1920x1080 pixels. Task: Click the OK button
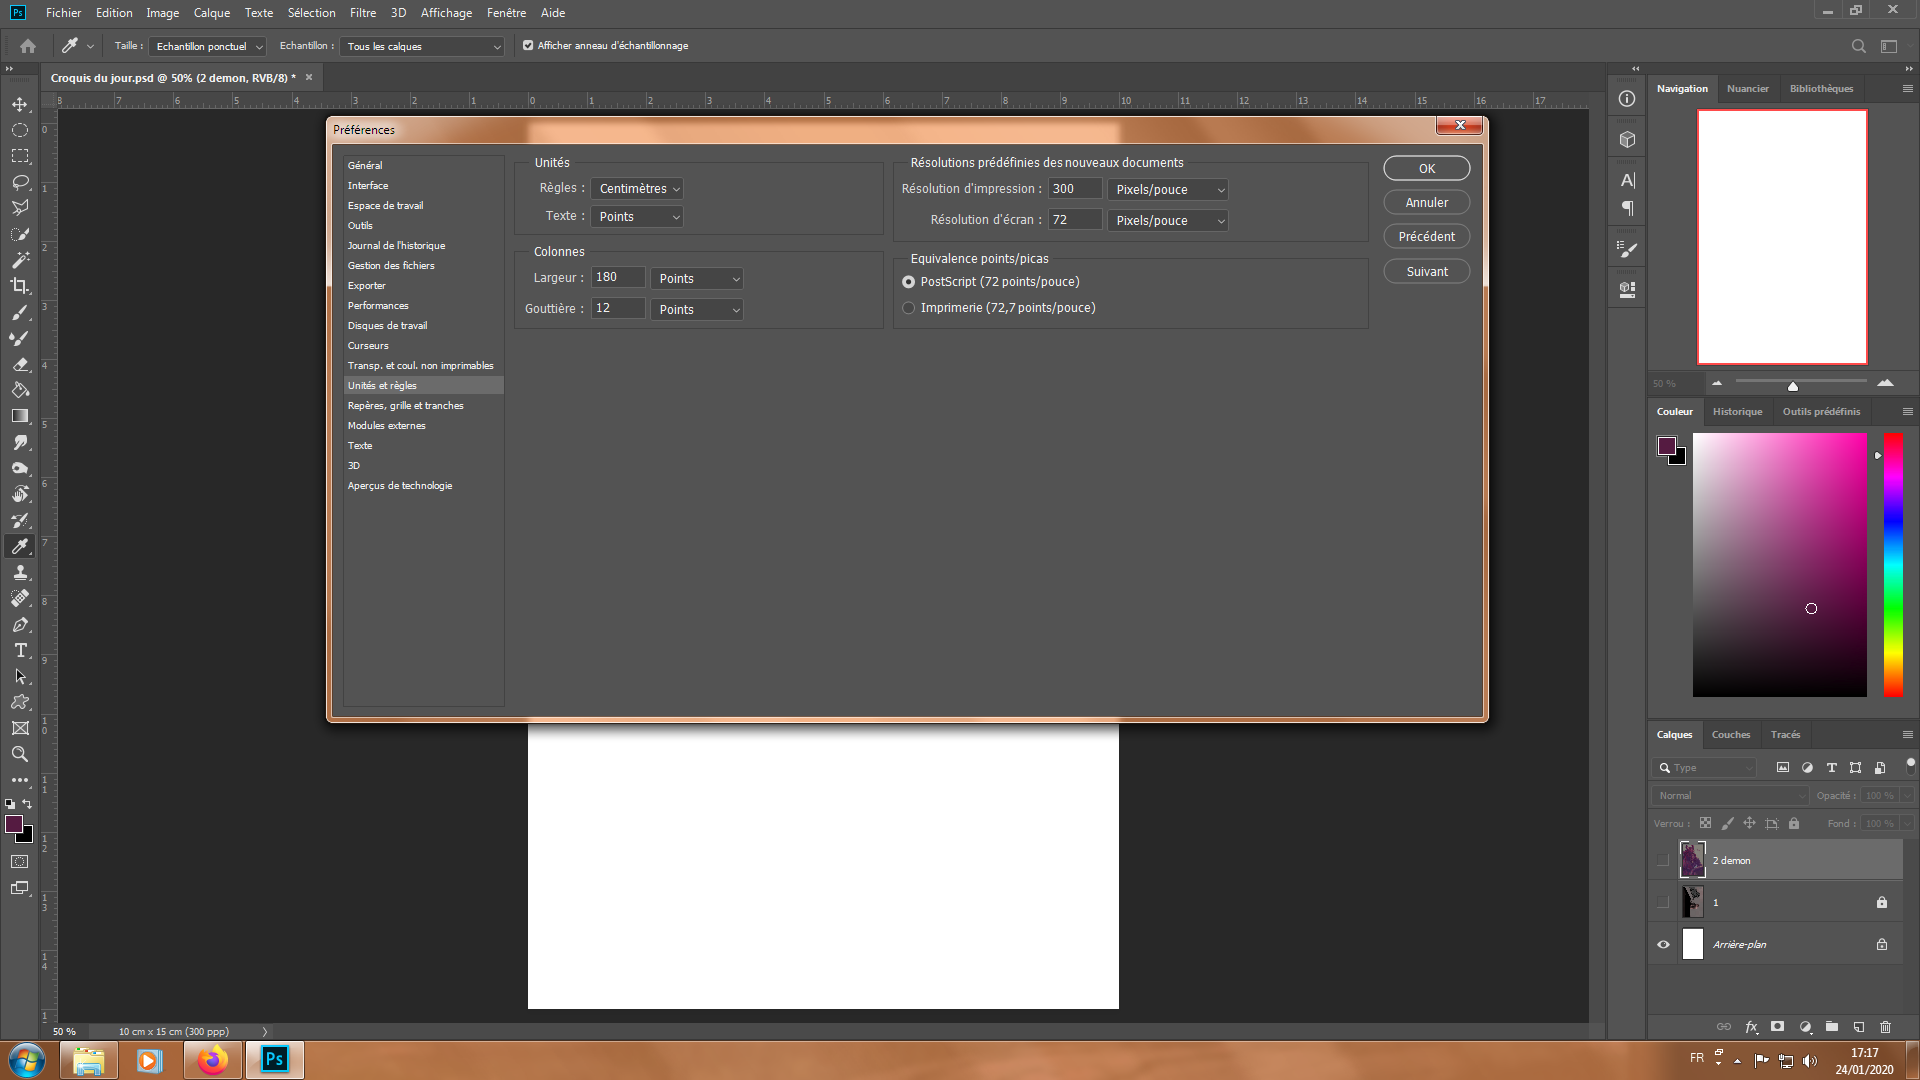click(x=1426, y=169)
